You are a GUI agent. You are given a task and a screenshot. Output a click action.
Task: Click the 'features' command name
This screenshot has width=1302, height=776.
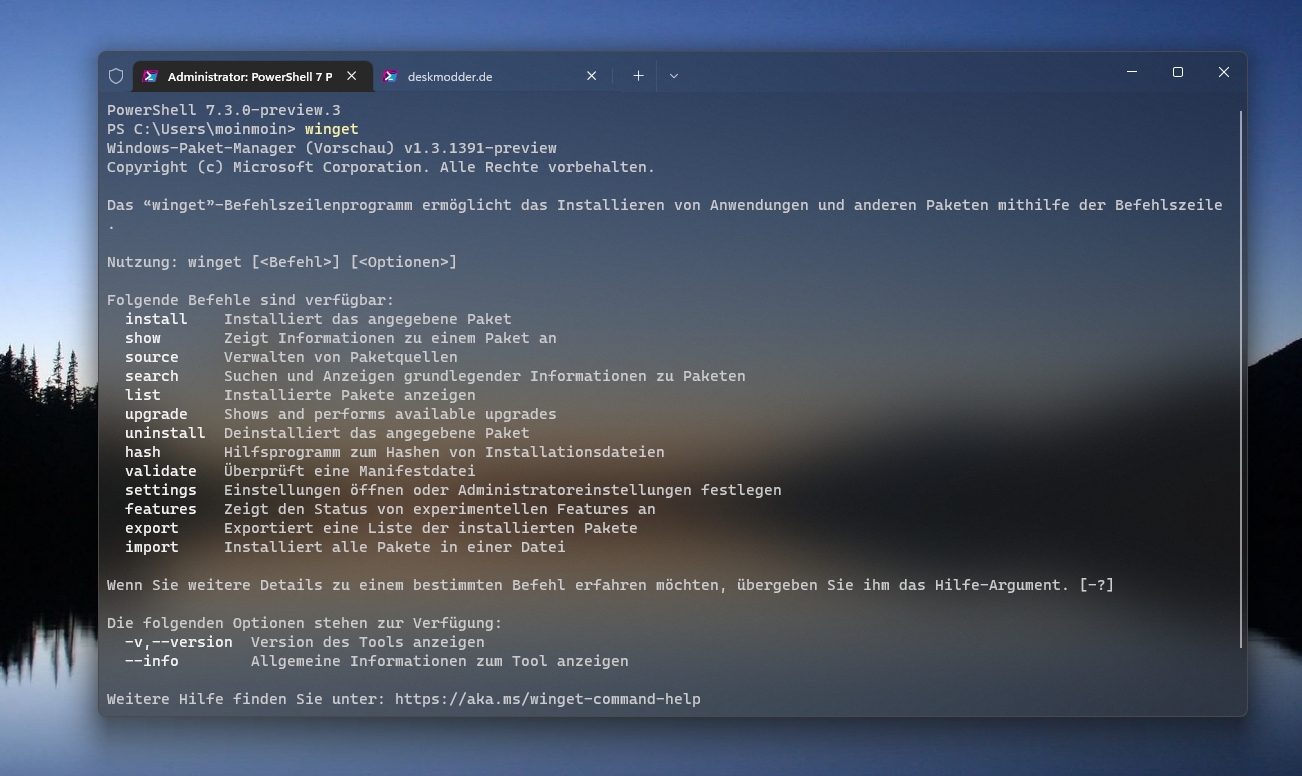[x=161, y=509]
